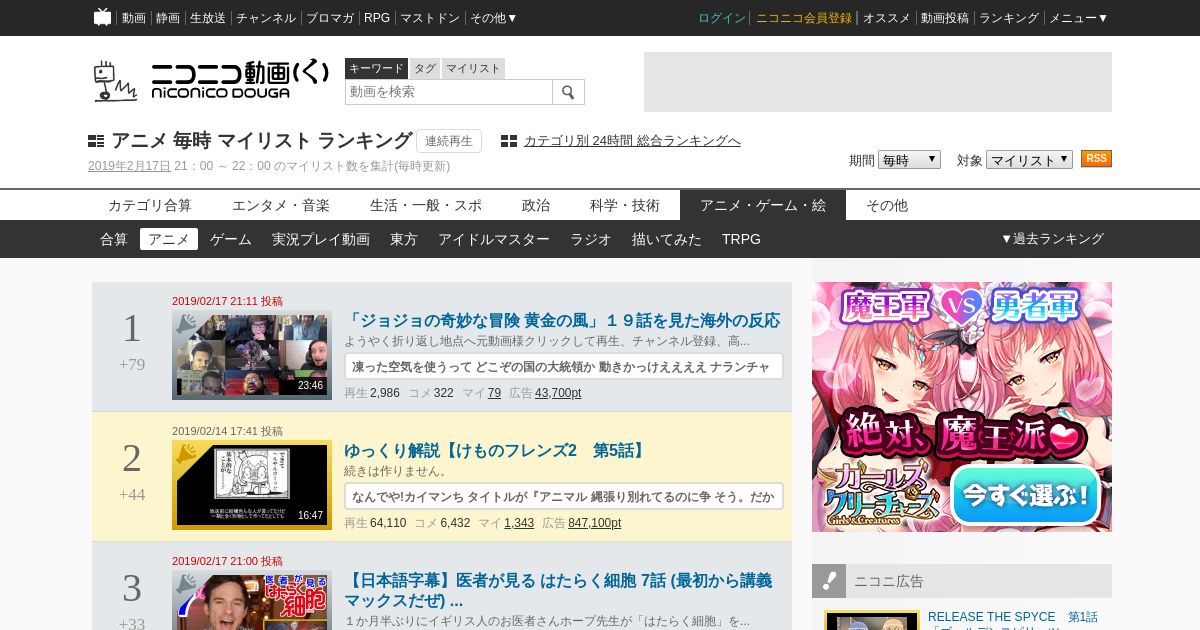The image size is (1200, 630).
Task: Click megaphone ad icon on rank 2 thumbnail
Action: pyautogui.click(x=187, y=454)
